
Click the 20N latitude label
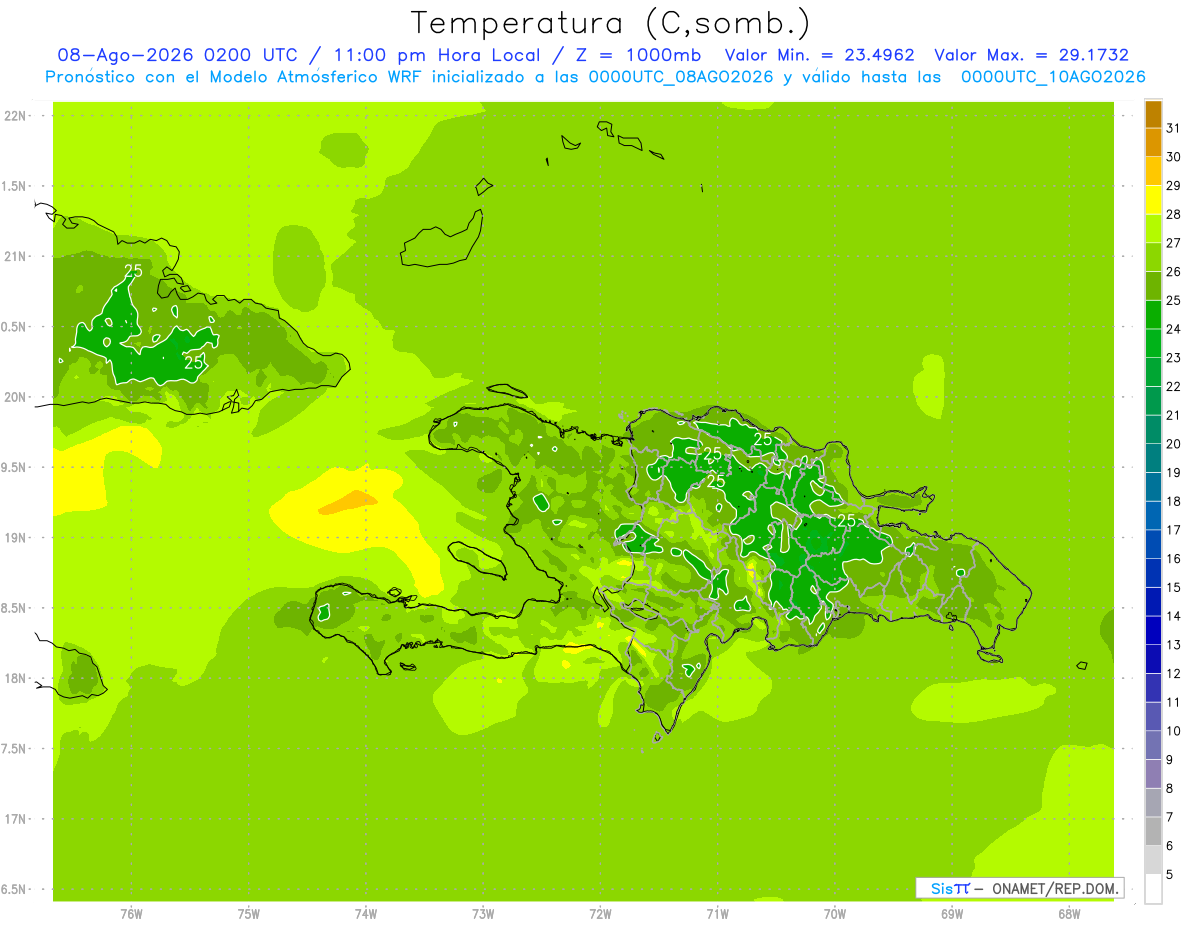(15, 397)
